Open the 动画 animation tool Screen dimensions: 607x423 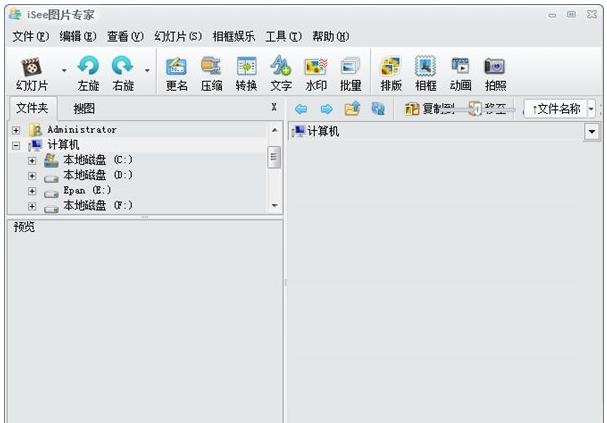point(460,74)
